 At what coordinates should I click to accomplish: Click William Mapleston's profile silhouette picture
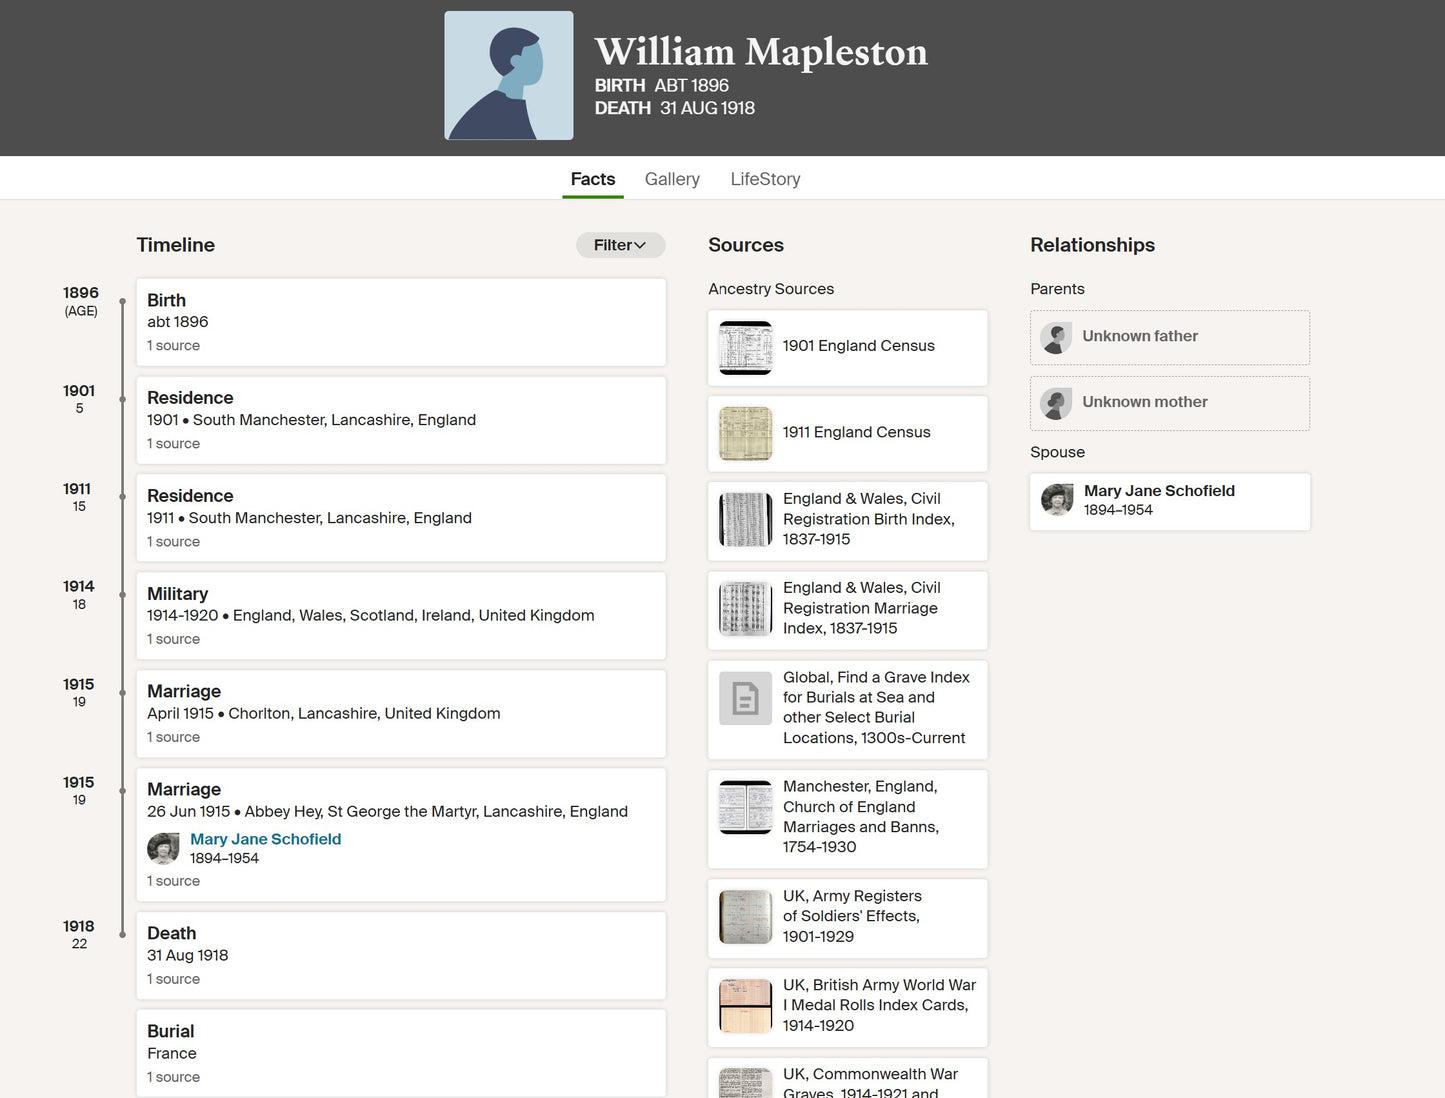(508, 76)
